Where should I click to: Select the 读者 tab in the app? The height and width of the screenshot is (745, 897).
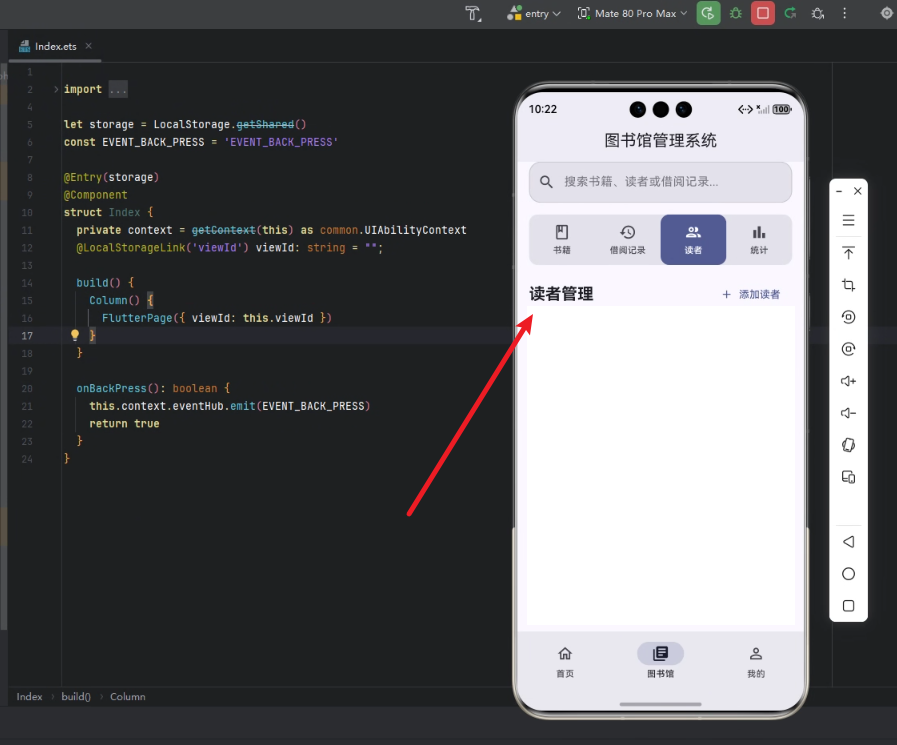pyautogui.click(x=693, y=240)
